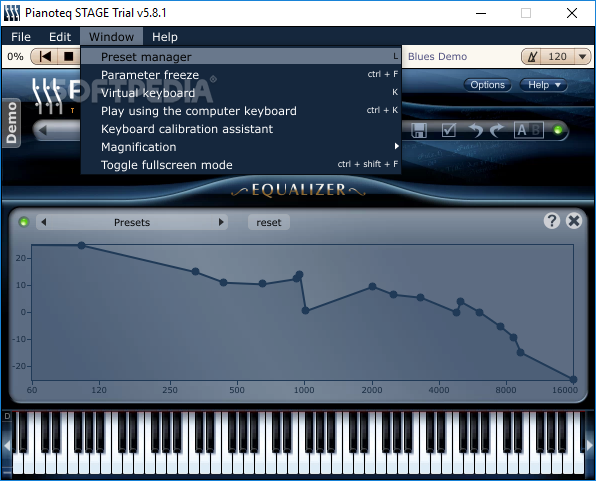Choose Preset manager menu entry
Image resolution: width=596 pixels, height=481 pixels.
(241, 57)
